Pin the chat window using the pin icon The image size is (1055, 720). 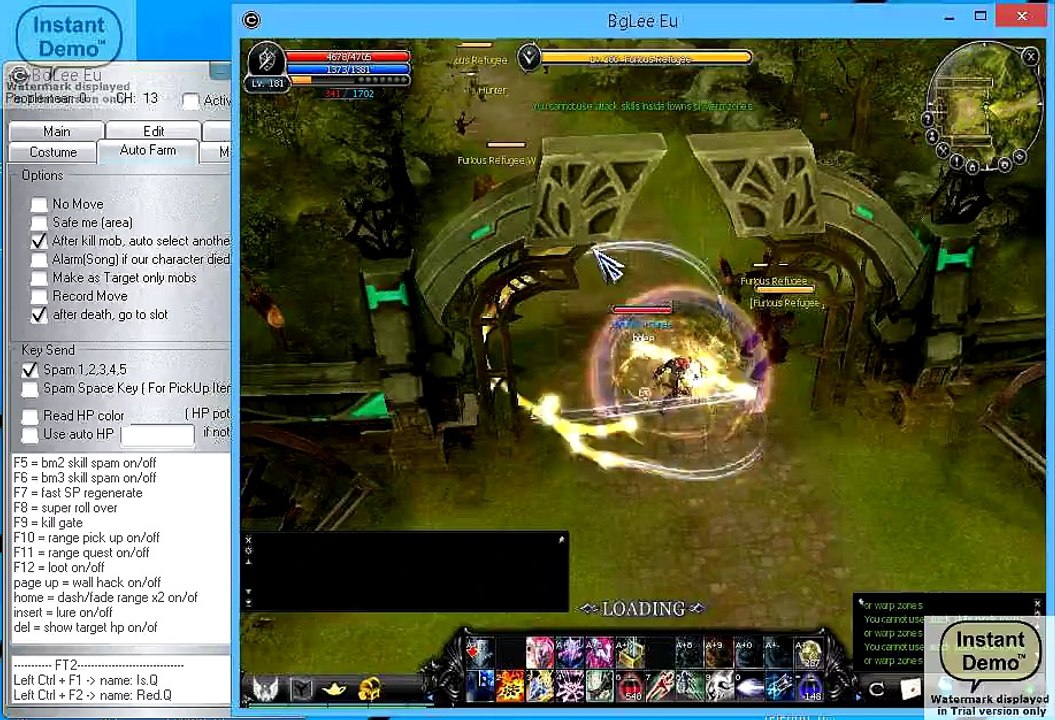coord(561,539)
